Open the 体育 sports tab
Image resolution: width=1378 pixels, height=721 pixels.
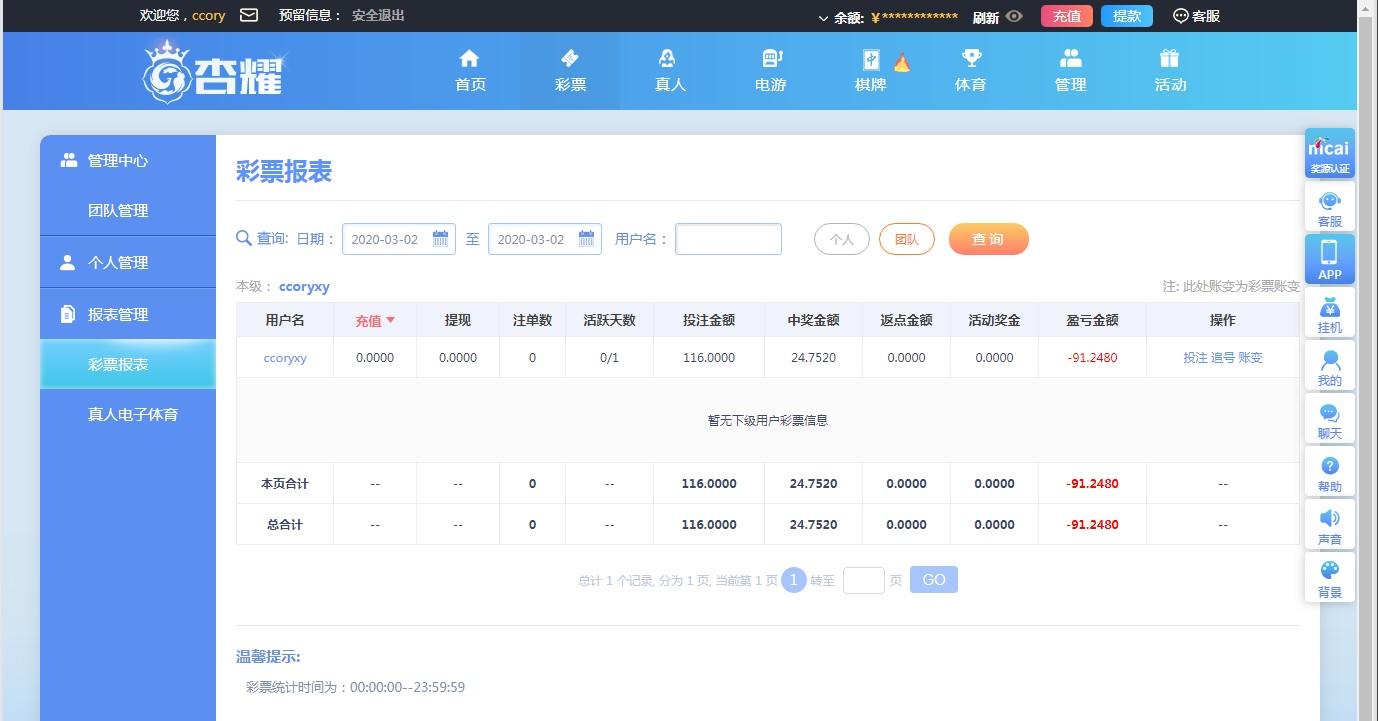pos(971,71)
